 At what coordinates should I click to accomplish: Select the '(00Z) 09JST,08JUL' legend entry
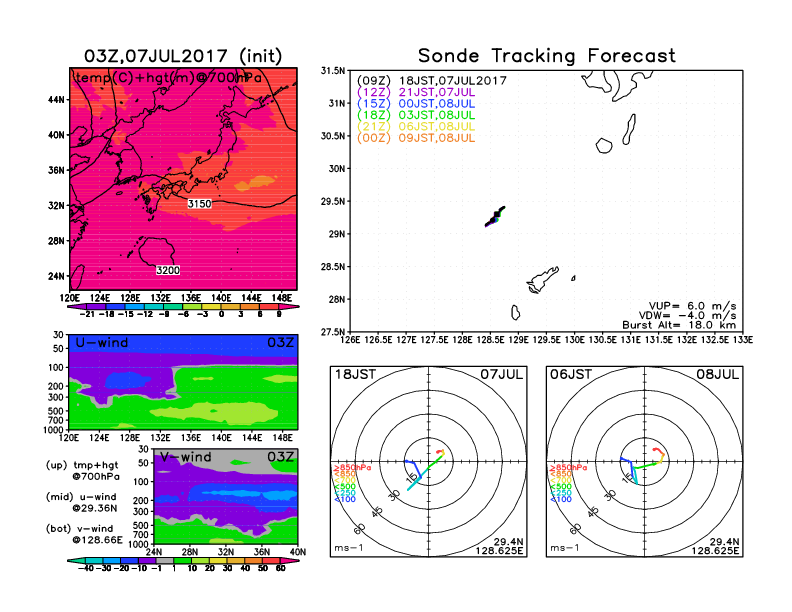416,138
